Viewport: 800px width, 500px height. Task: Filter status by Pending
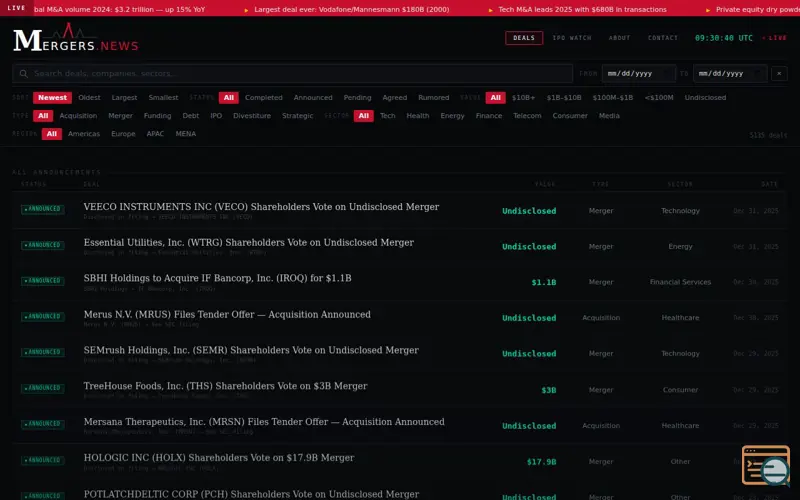(357, 97)
